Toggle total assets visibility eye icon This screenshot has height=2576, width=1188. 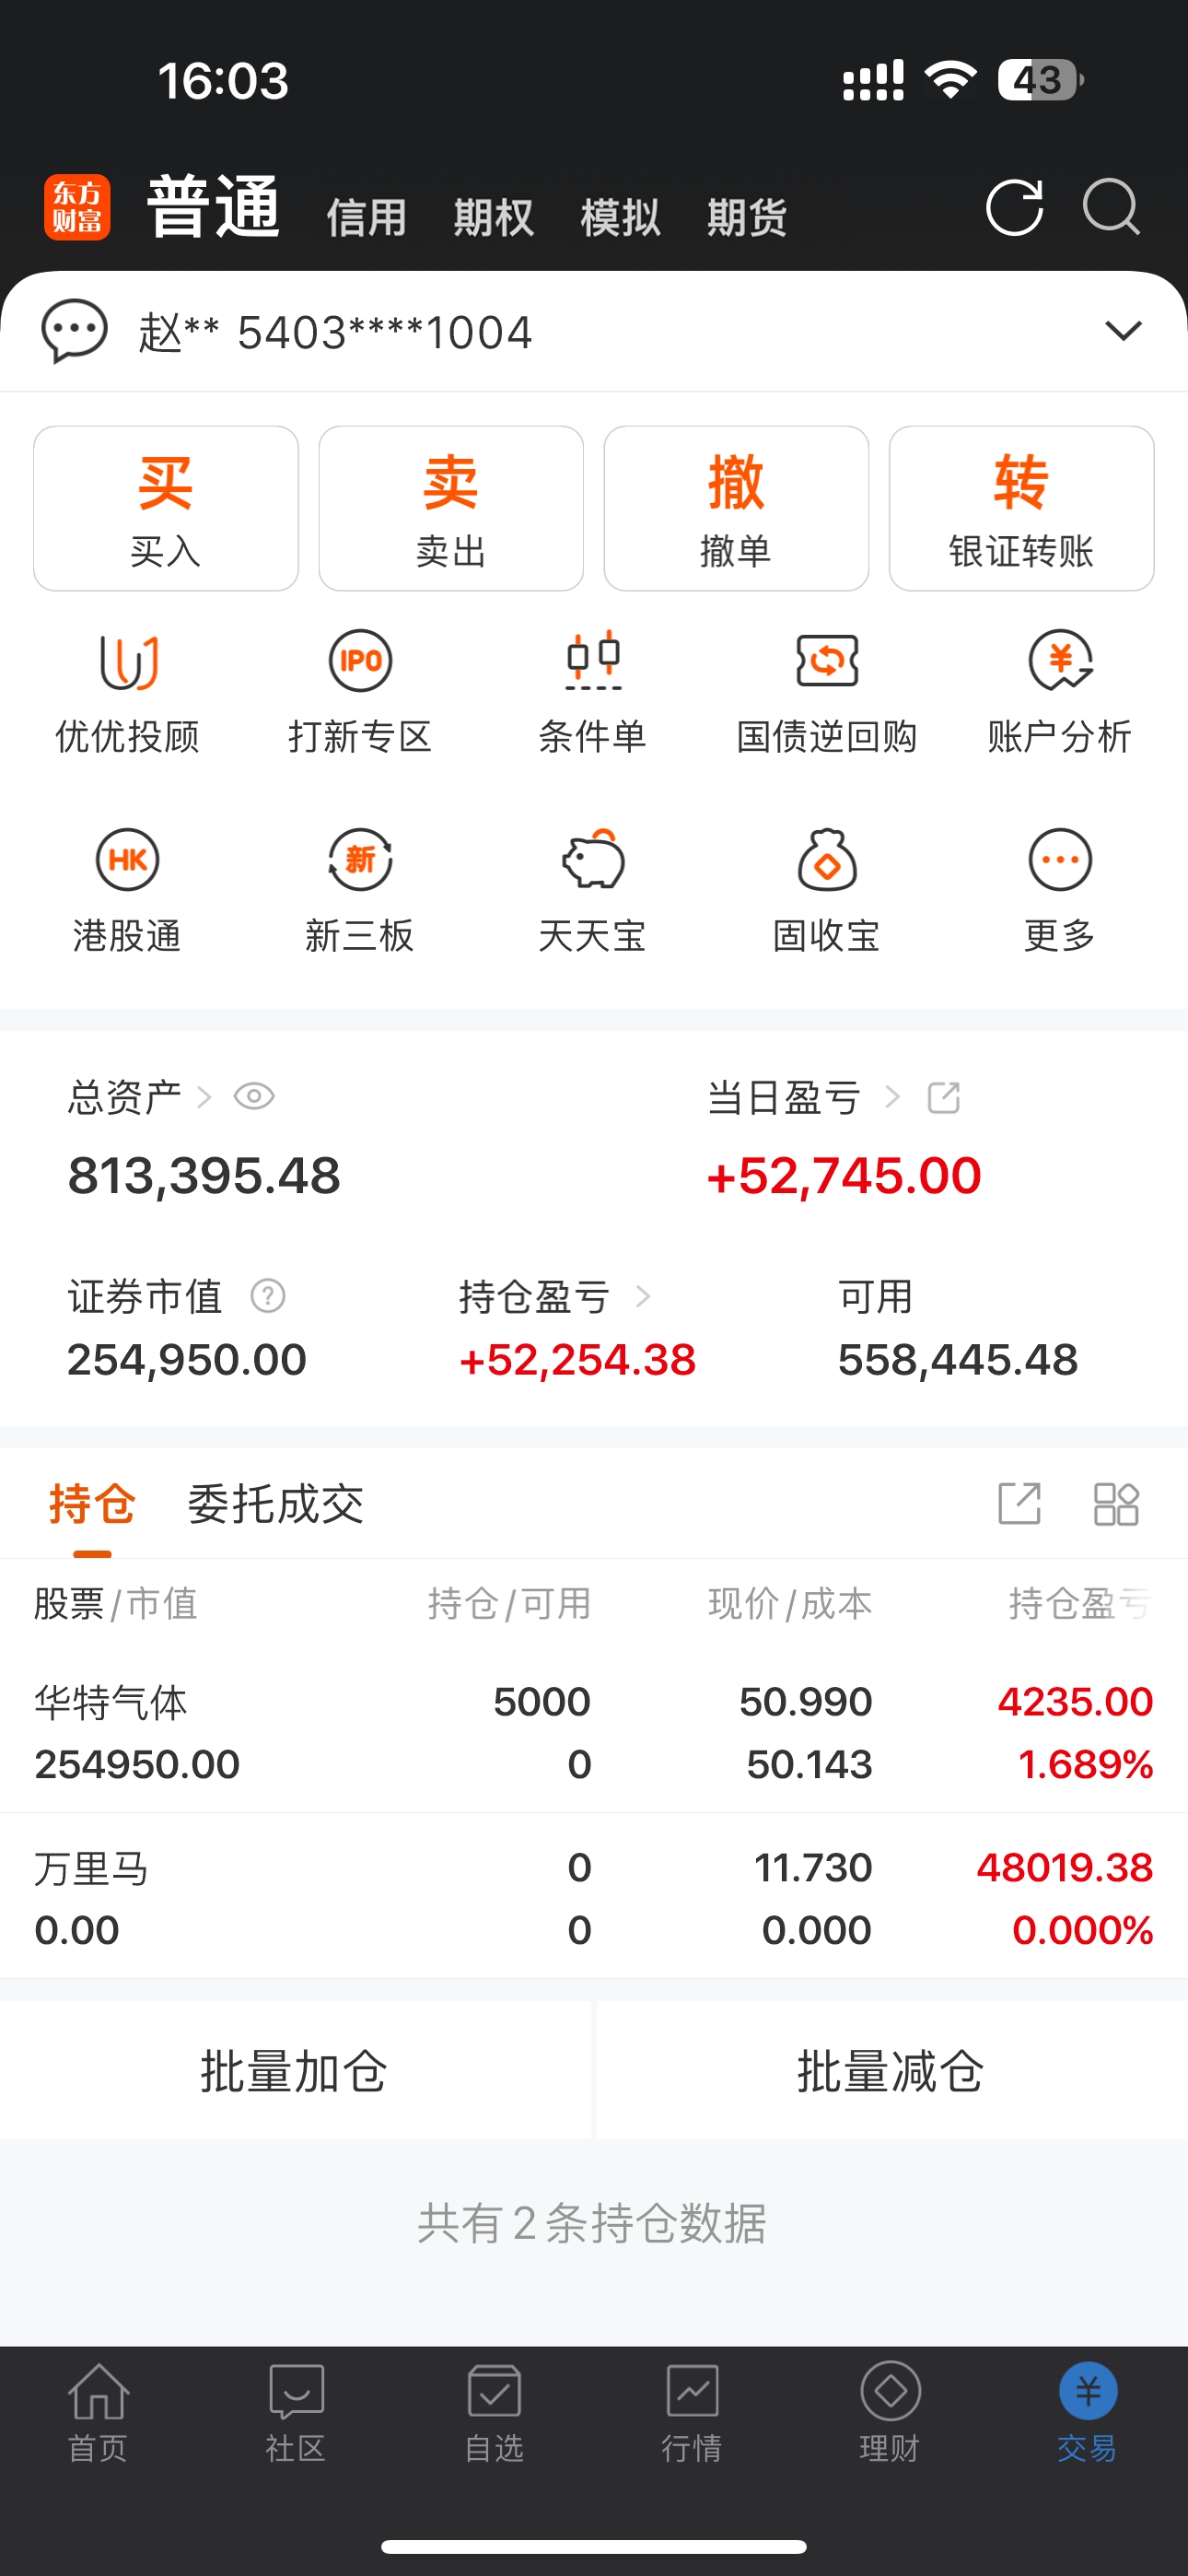point(254,1097)
